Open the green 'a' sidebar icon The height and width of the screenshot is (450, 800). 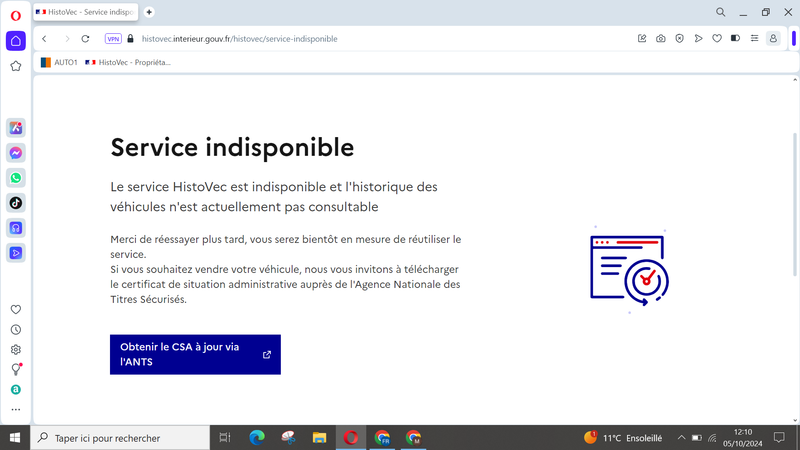pyautogui.click(x=16, y=389)
